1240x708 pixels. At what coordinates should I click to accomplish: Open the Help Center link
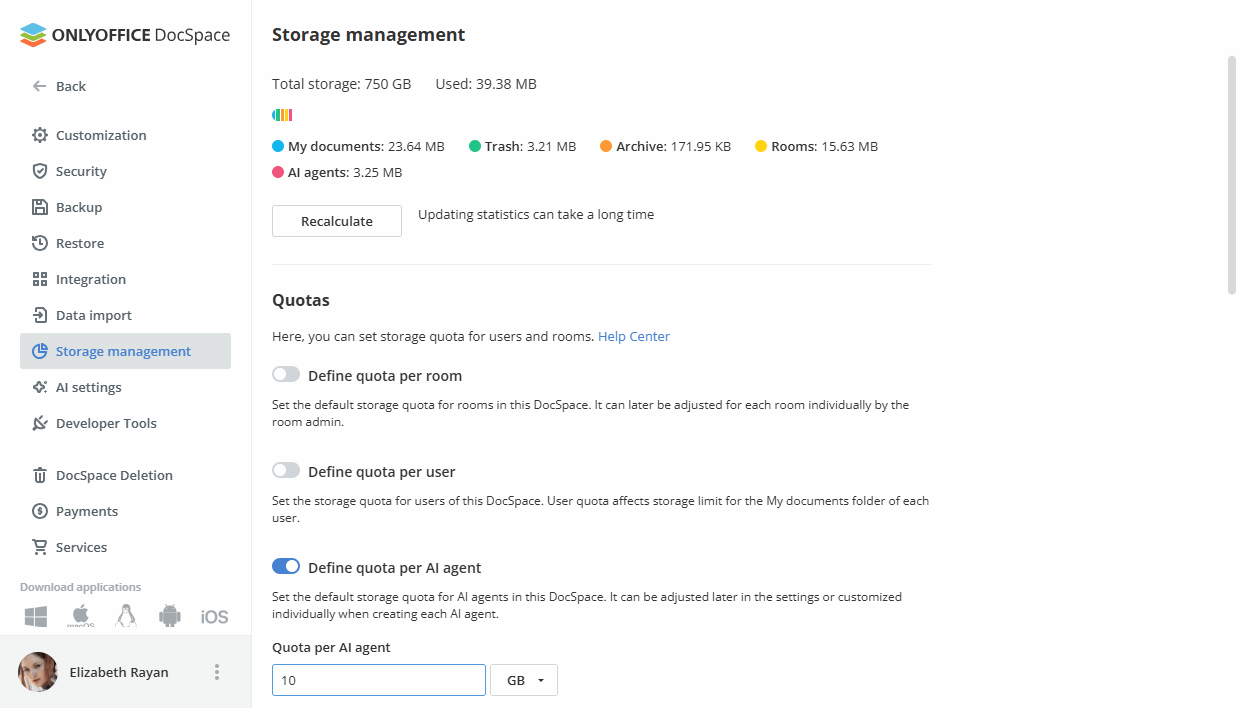pos(633,335)
